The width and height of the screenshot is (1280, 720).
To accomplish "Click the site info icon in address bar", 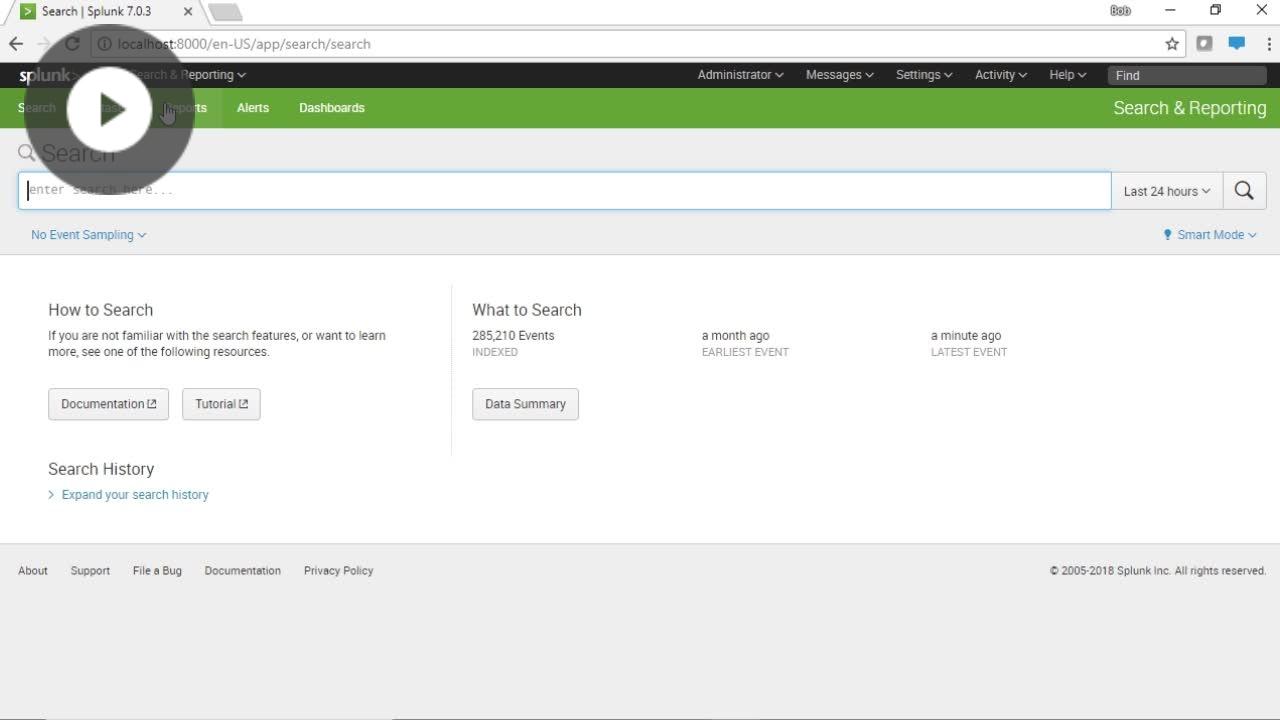I will coord(104,44).
